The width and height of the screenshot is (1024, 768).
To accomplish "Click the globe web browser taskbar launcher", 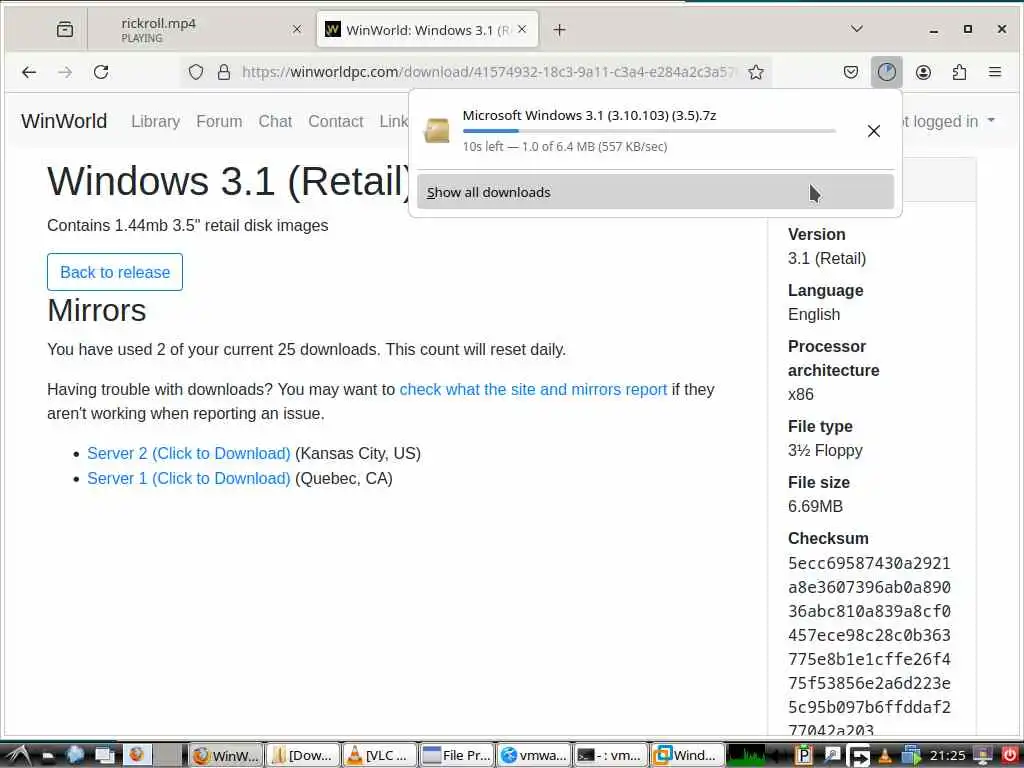I will pos(75,755).
